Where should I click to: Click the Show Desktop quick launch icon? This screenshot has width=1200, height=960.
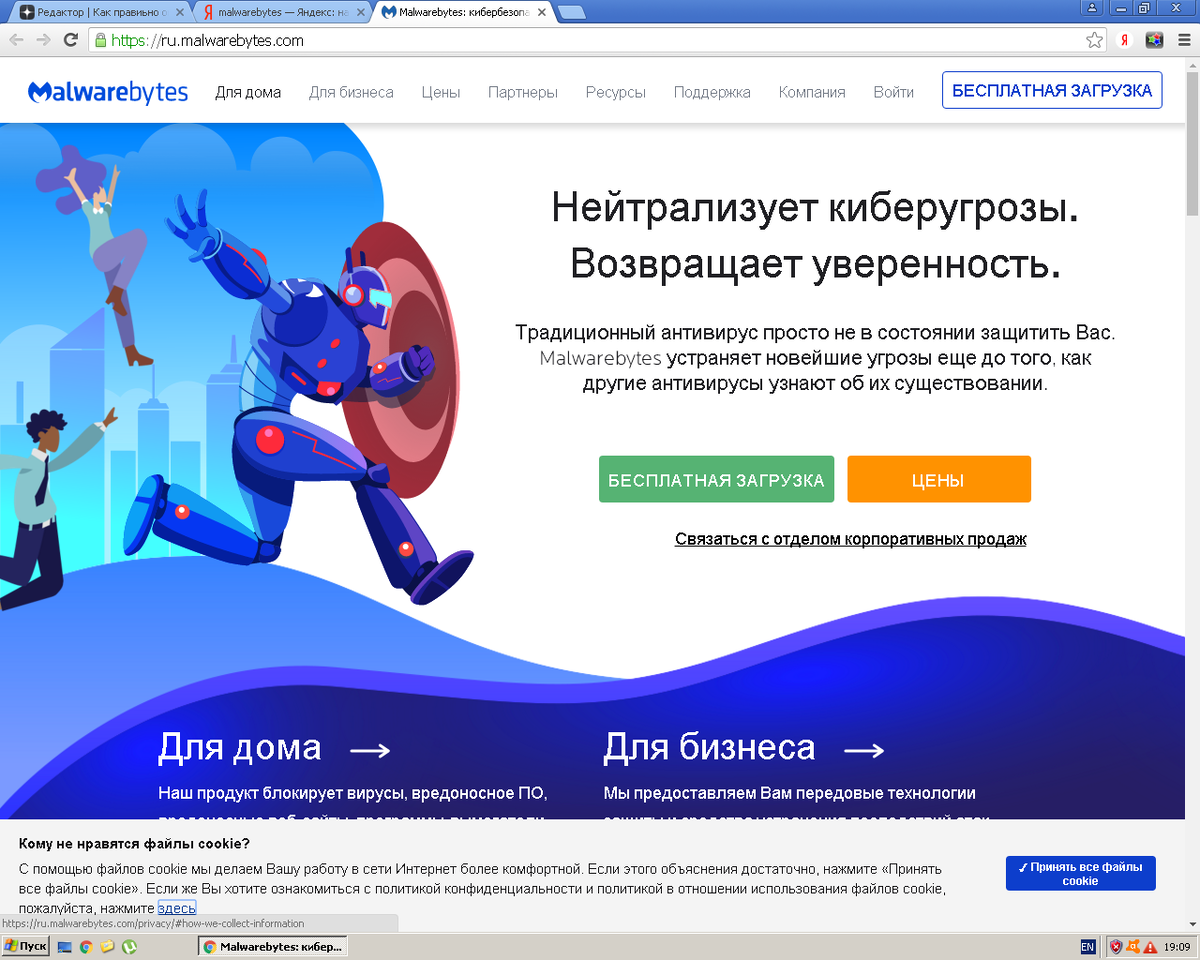pos(65,946)
